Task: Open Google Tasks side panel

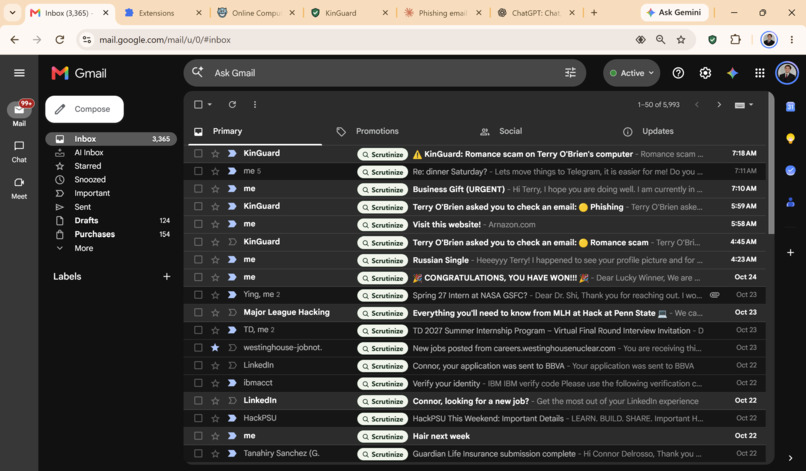Action: click(x=791, y=171)
